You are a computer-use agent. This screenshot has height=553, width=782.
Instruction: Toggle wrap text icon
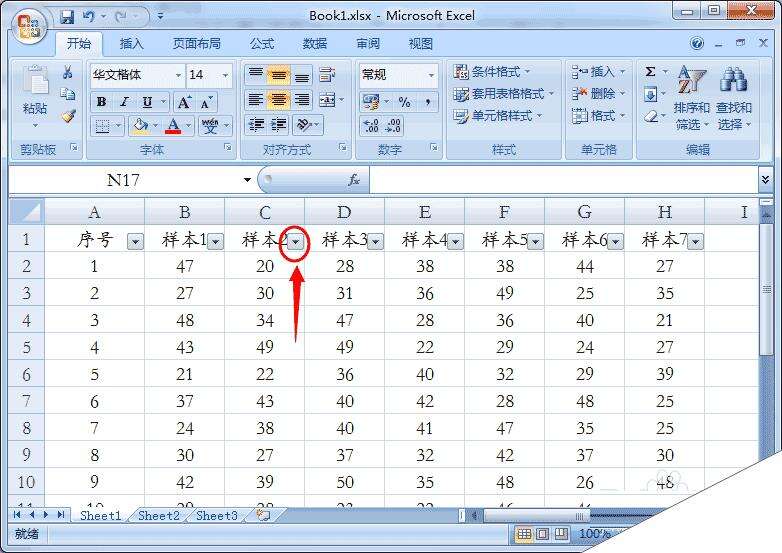[x=327, y=75]
